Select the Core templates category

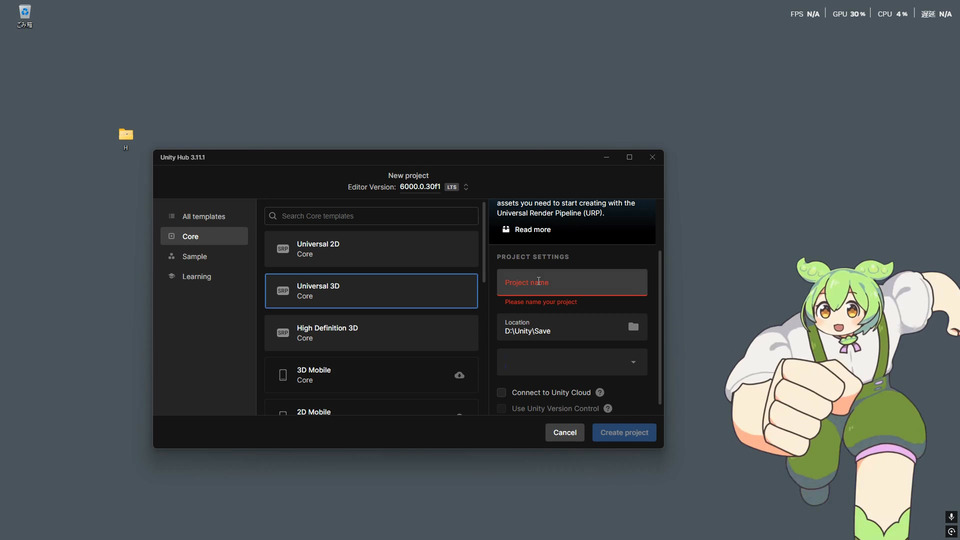click(204, 236)
